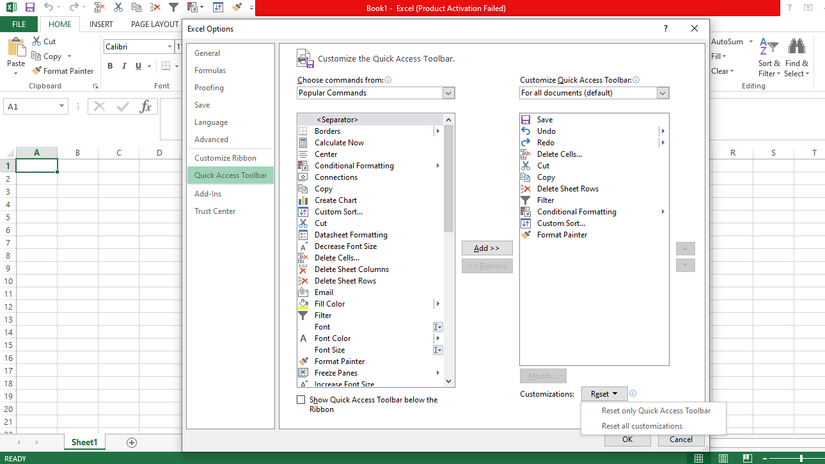Select Fill Color in the commands list
This screenshot has height=464, width=825.
coord(370,304)
